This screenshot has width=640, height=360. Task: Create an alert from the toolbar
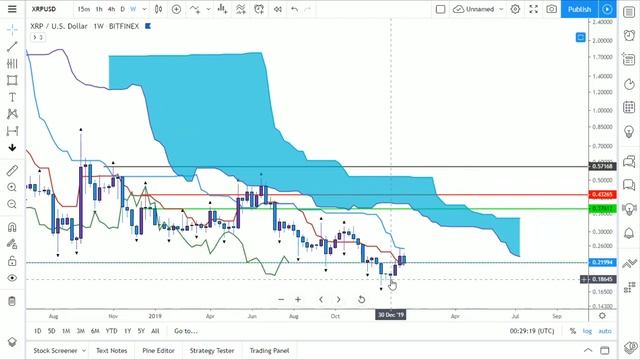(259, 9)
